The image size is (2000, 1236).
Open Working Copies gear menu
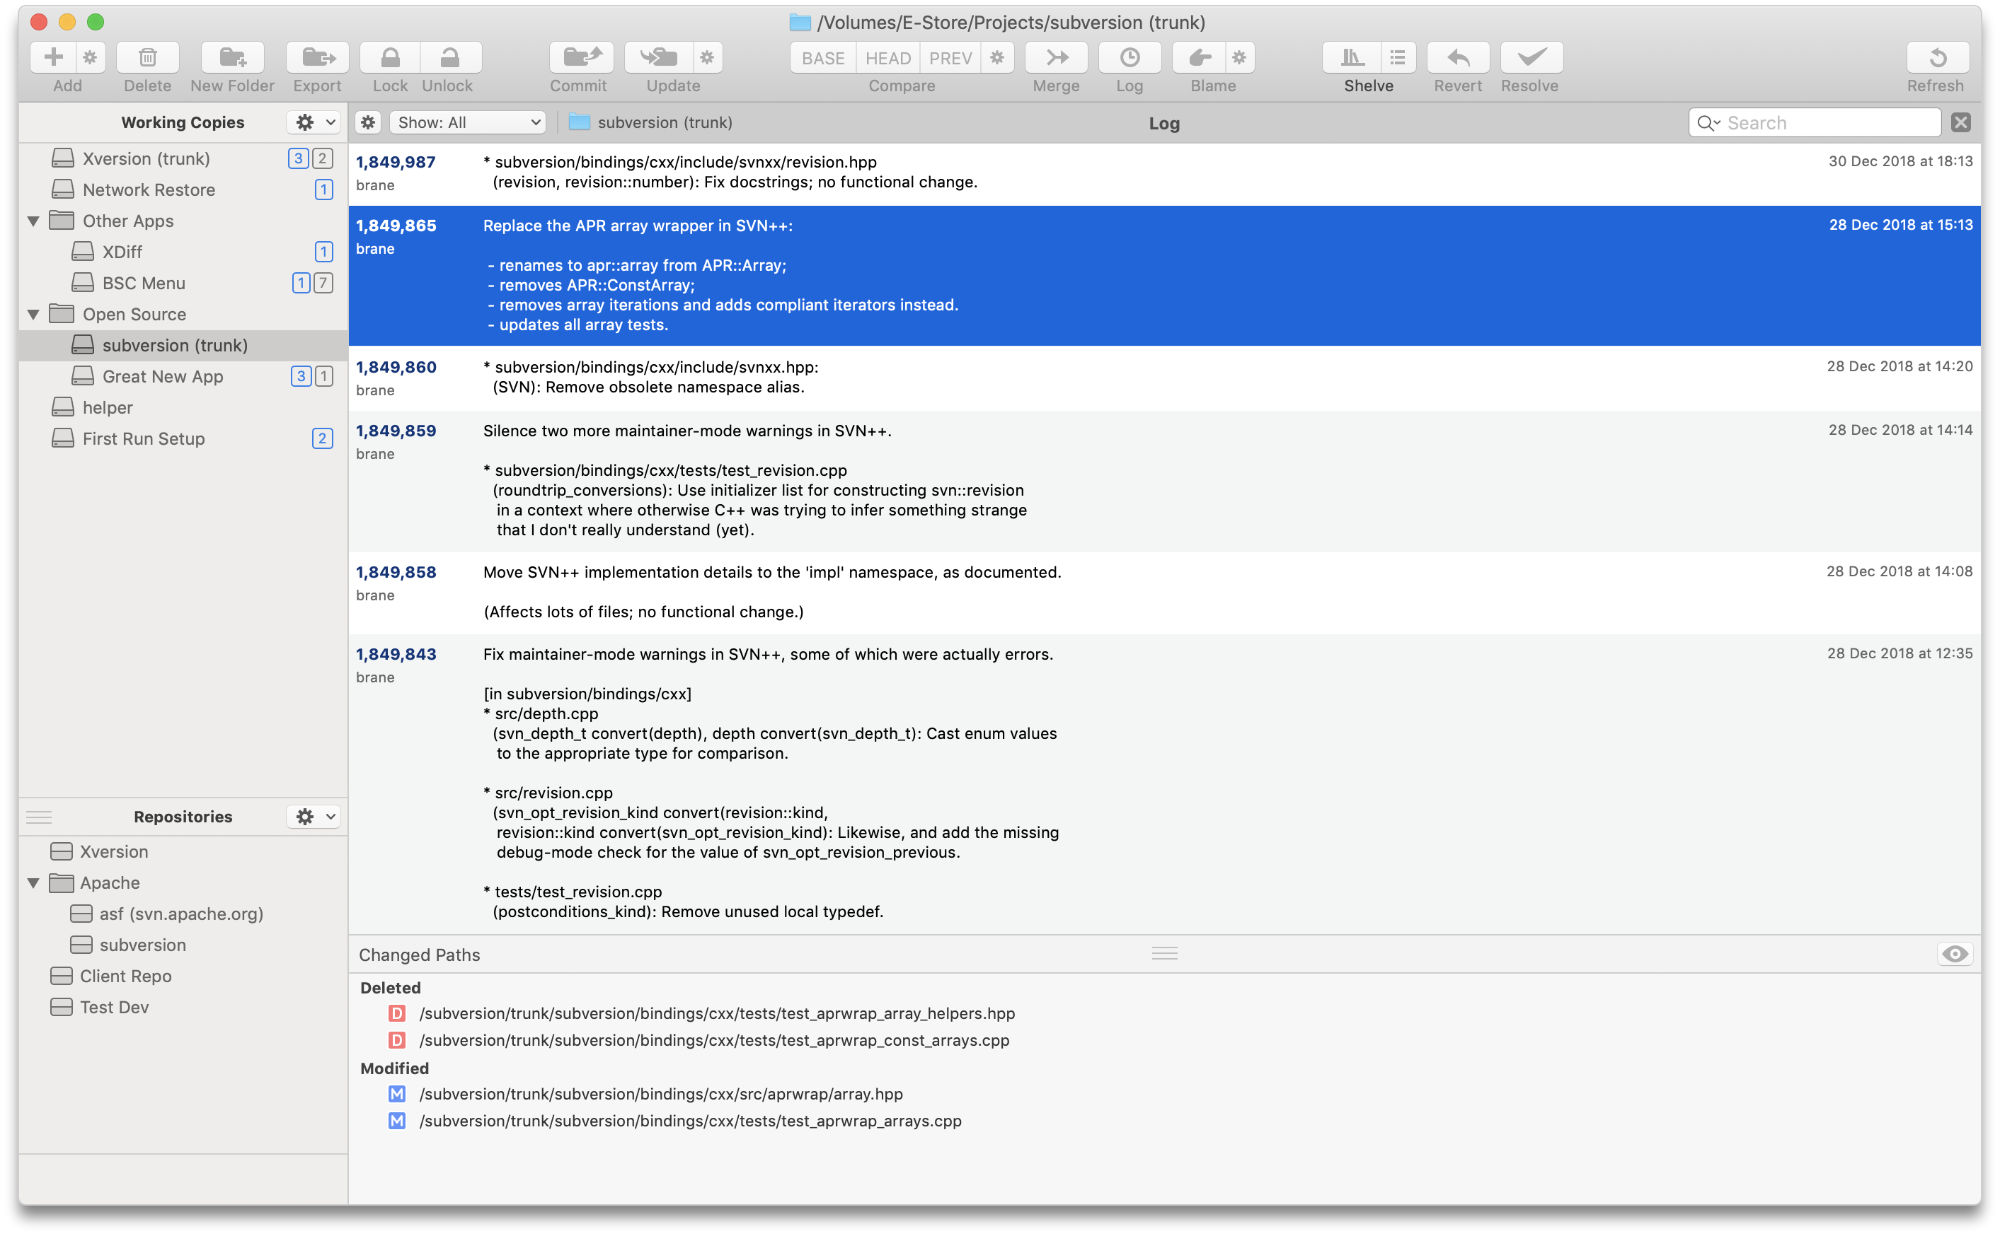[314, 122]
